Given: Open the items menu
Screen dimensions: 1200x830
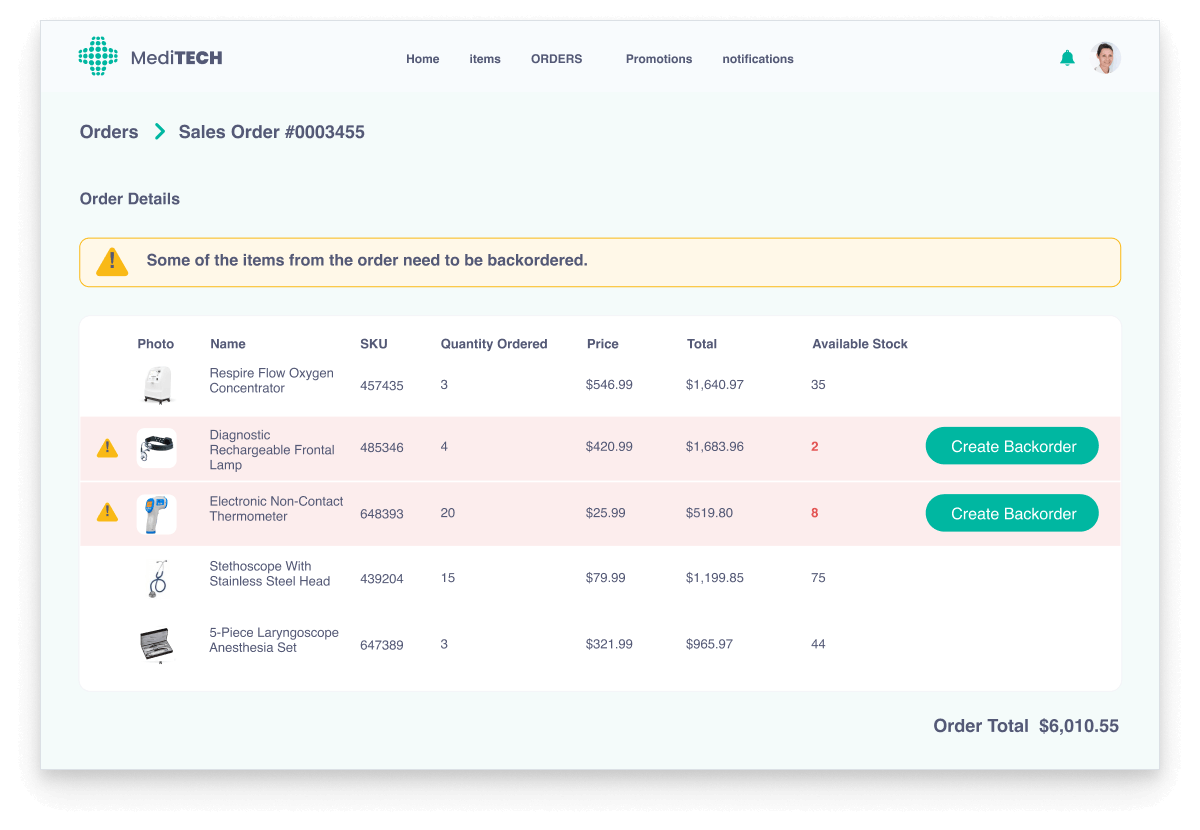Looking at the screenshot, I should (x=485, y=59).
